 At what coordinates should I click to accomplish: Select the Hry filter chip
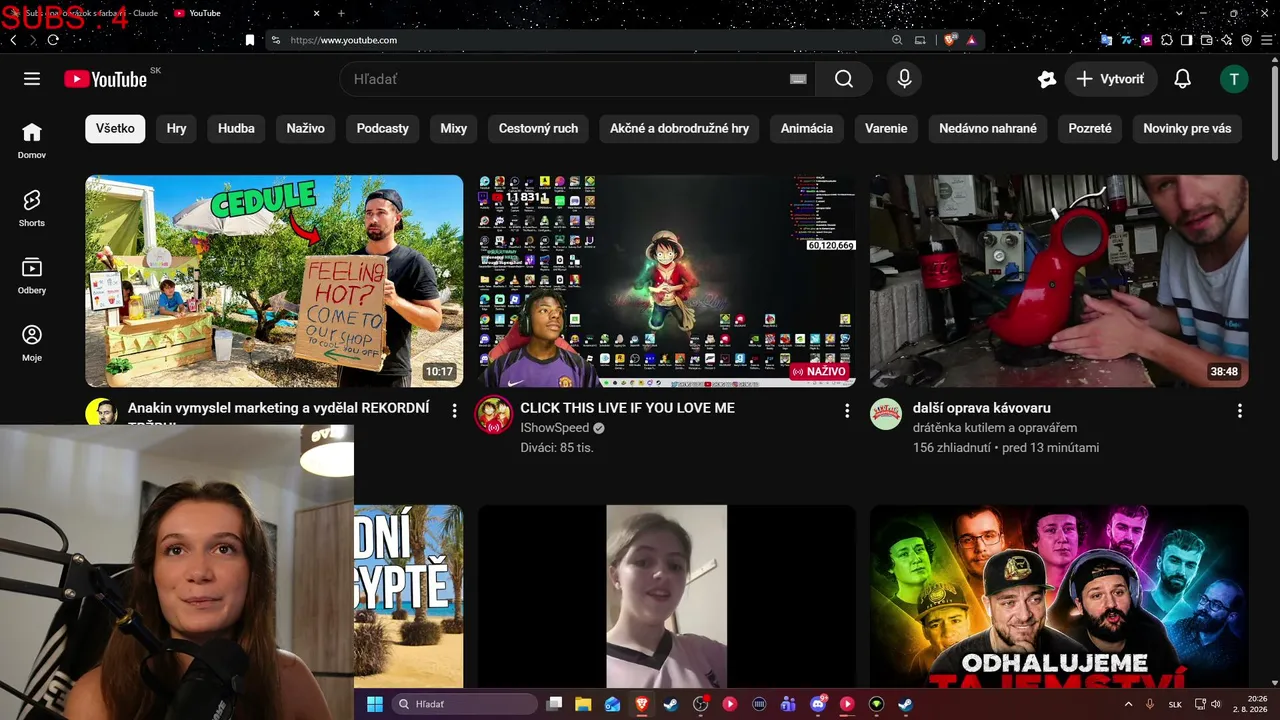[177, 129]
